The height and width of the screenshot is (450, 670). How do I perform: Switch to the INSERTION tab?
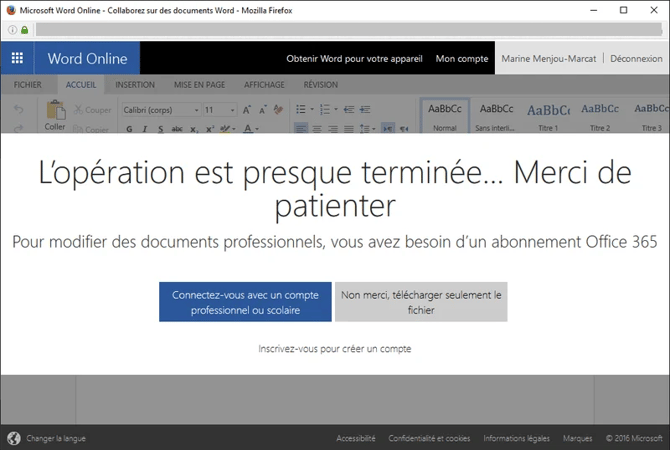click(x=135, y=85)
